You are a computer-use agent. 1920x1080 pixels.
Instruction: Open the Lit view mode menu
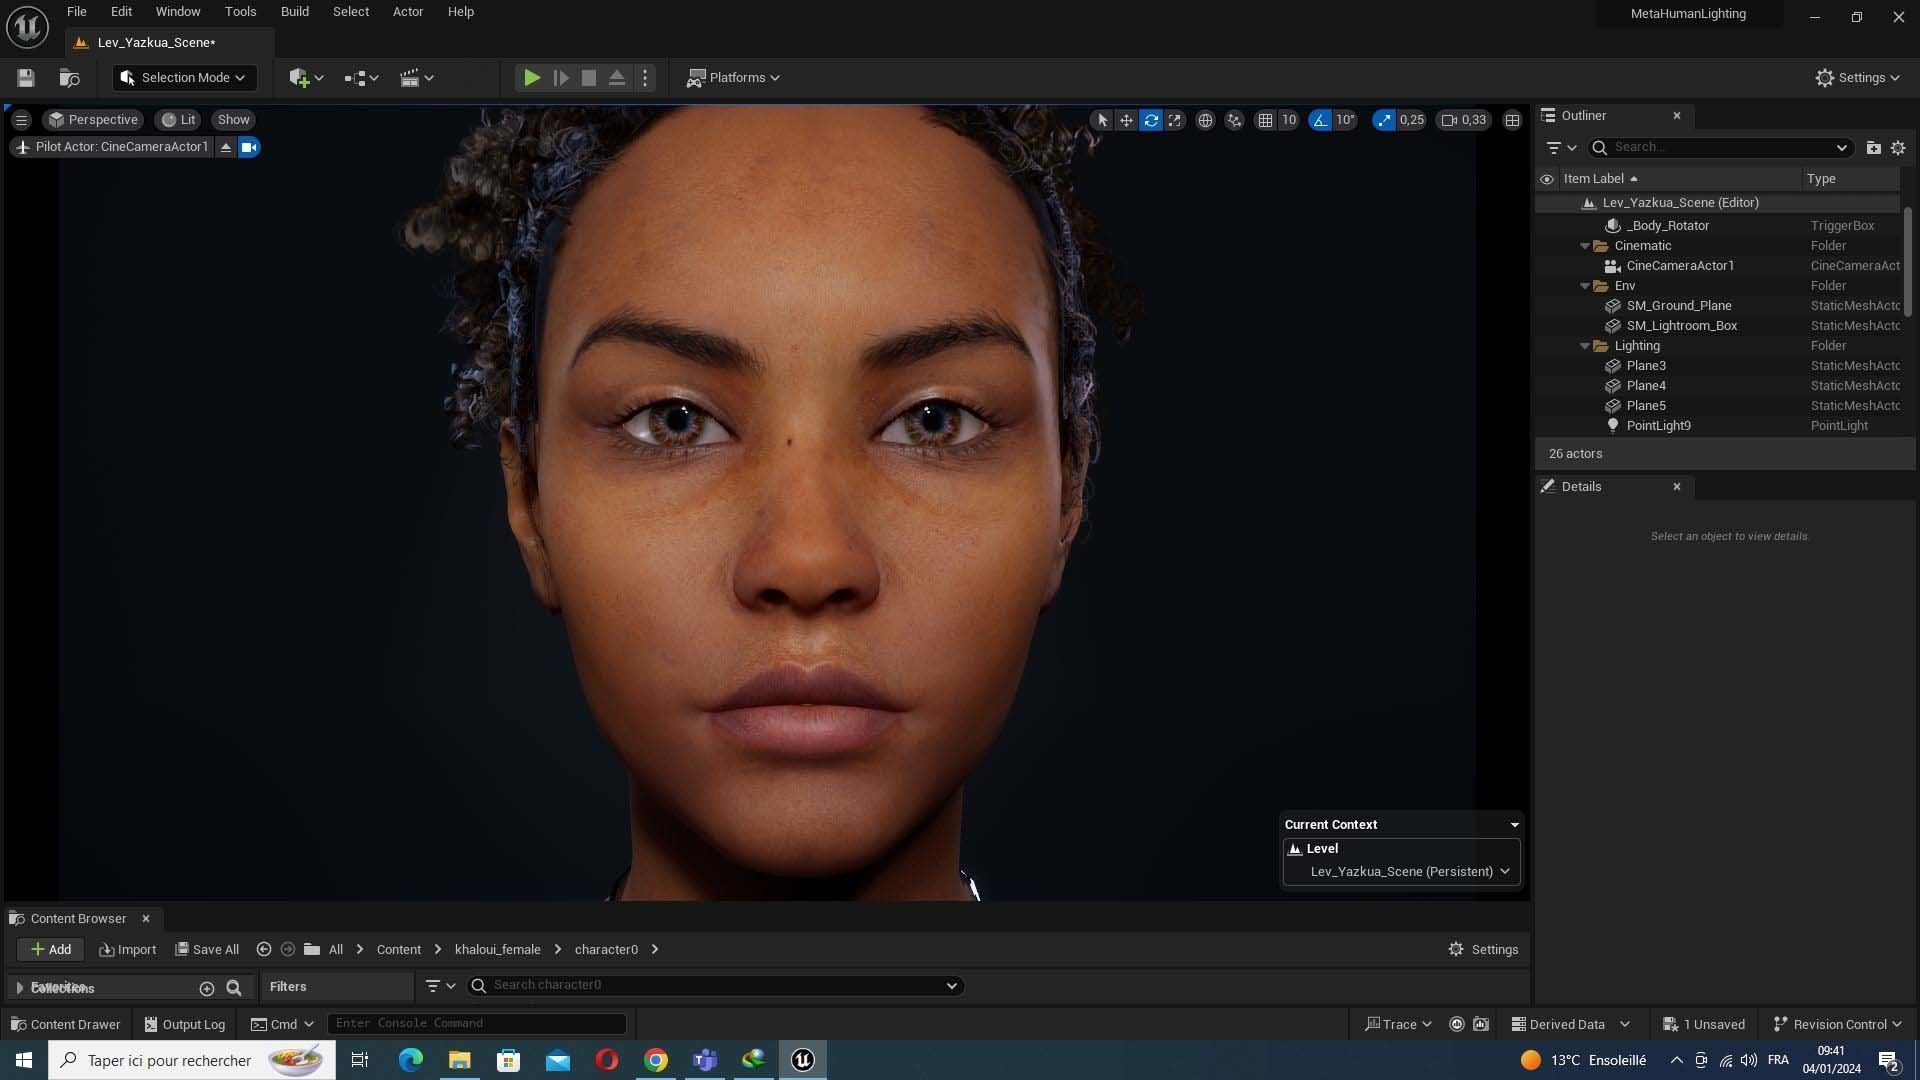pos(178,120)
